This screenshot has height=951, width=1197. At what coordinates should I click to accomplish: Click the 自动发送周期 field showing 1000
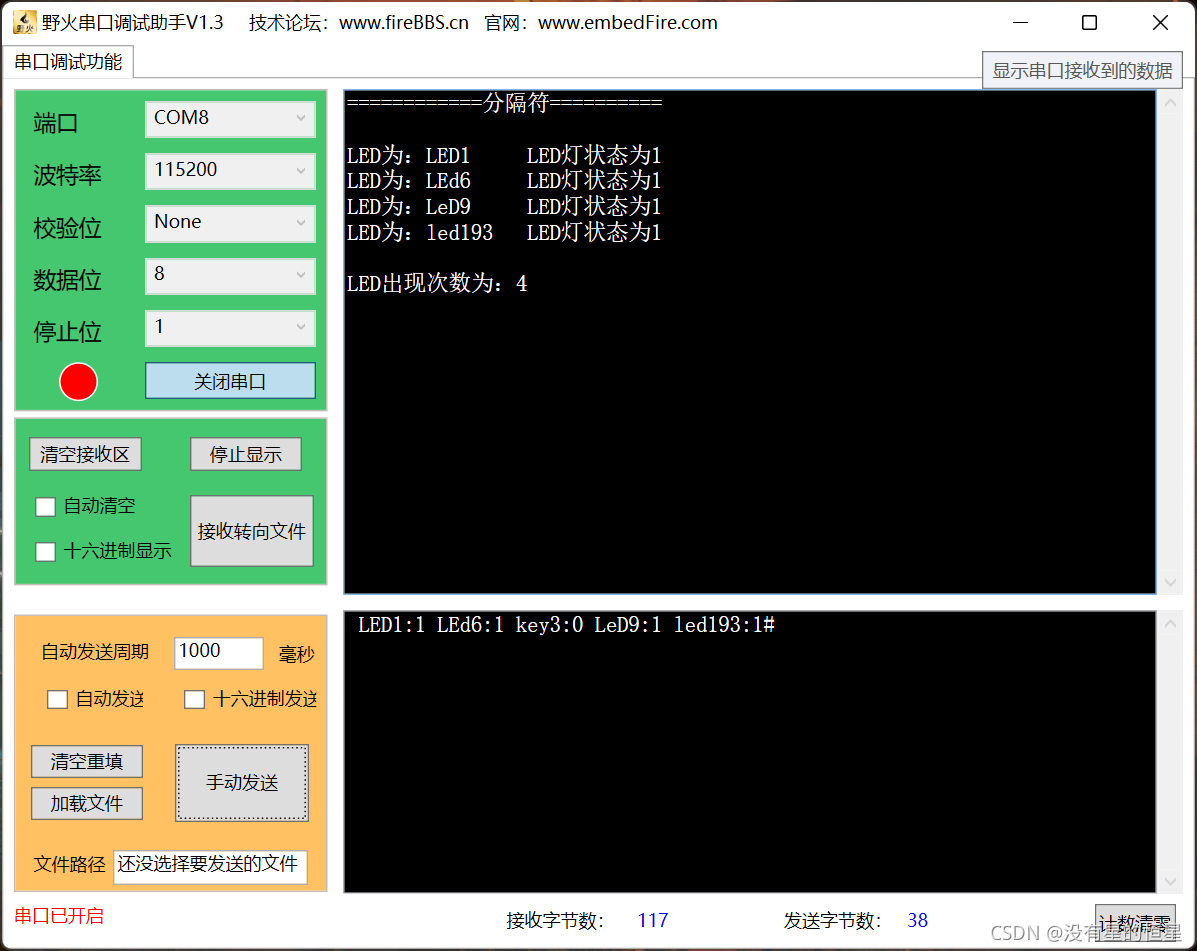218,653
